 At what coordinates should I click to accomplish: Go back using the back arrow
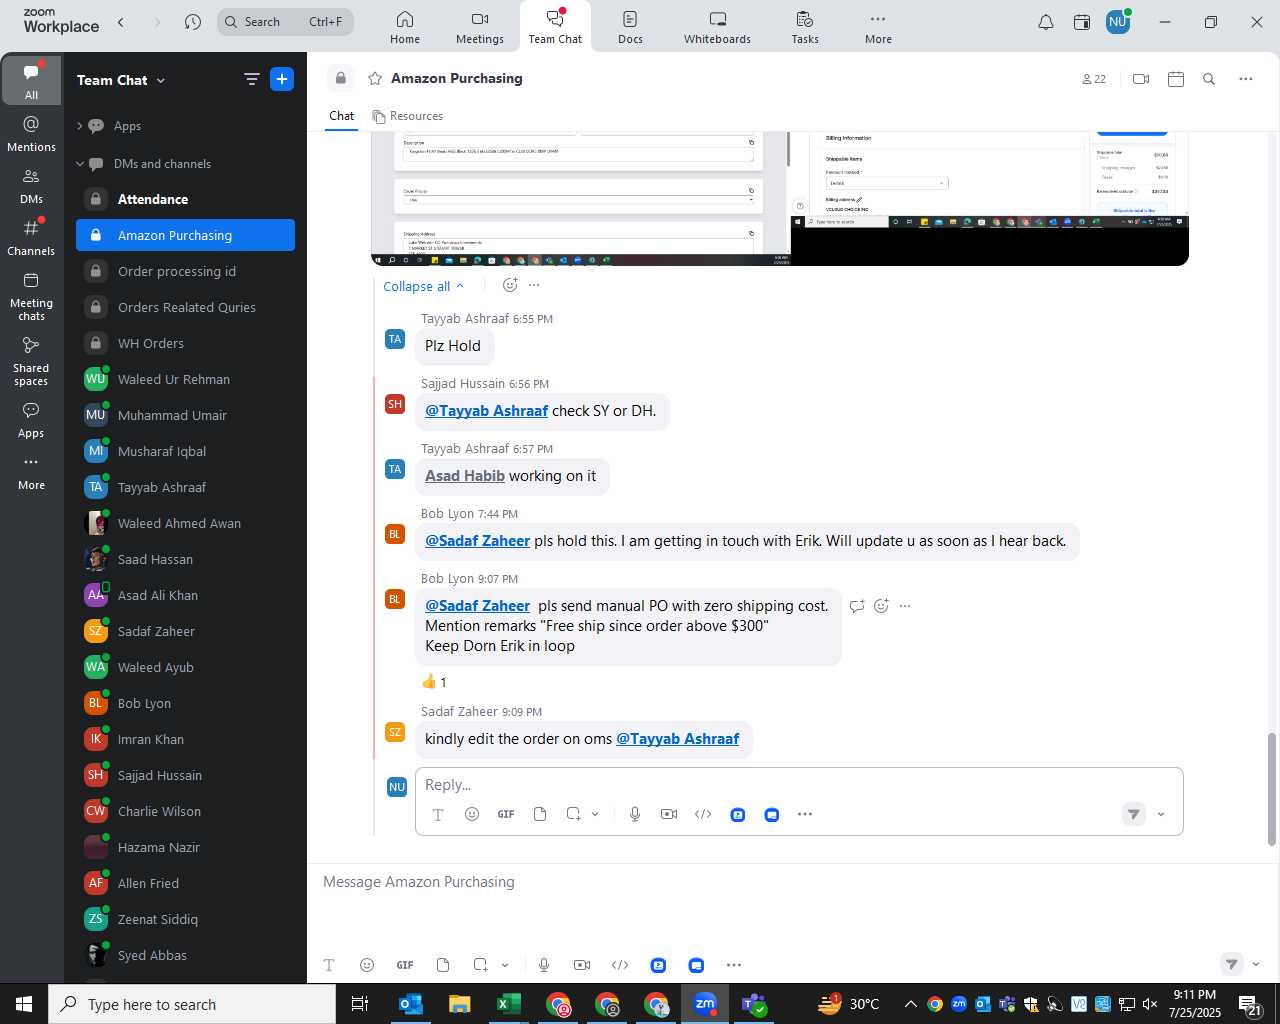pyautogui.click(x=121, y=22)
